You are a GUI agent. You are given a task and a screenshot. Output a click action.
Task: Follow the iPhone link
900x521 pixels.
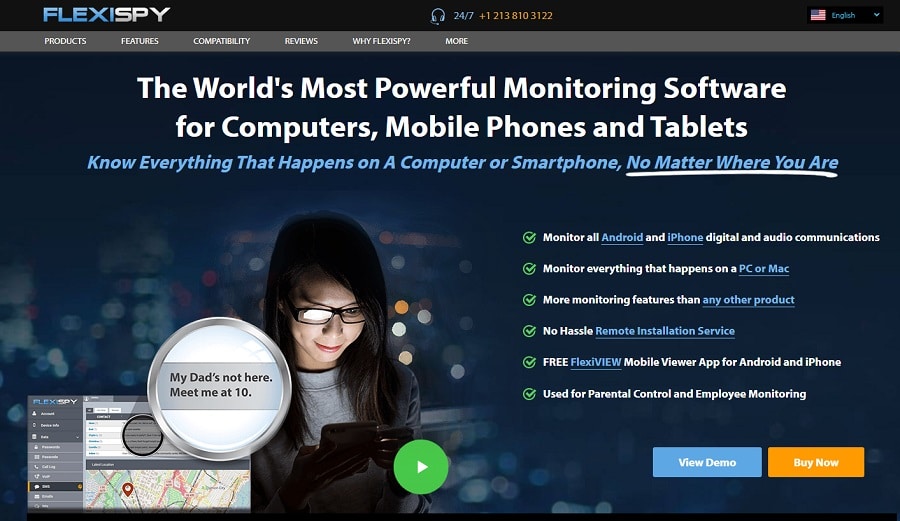685,238
